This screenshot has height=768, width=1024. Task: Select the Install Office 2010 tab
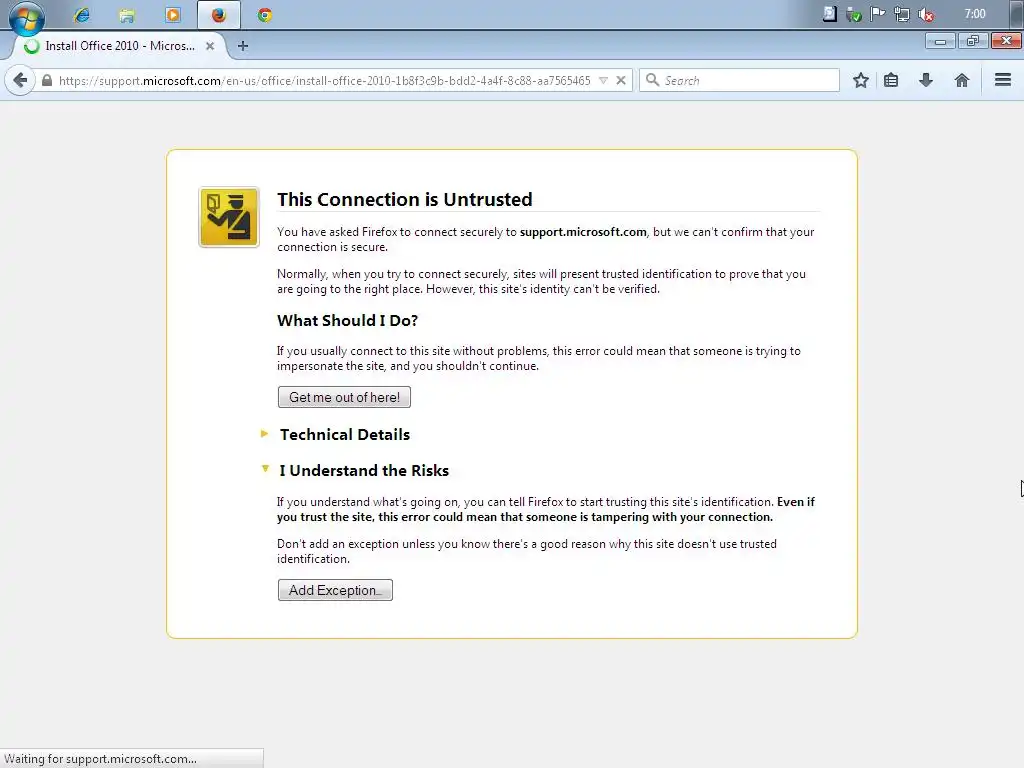120,46
